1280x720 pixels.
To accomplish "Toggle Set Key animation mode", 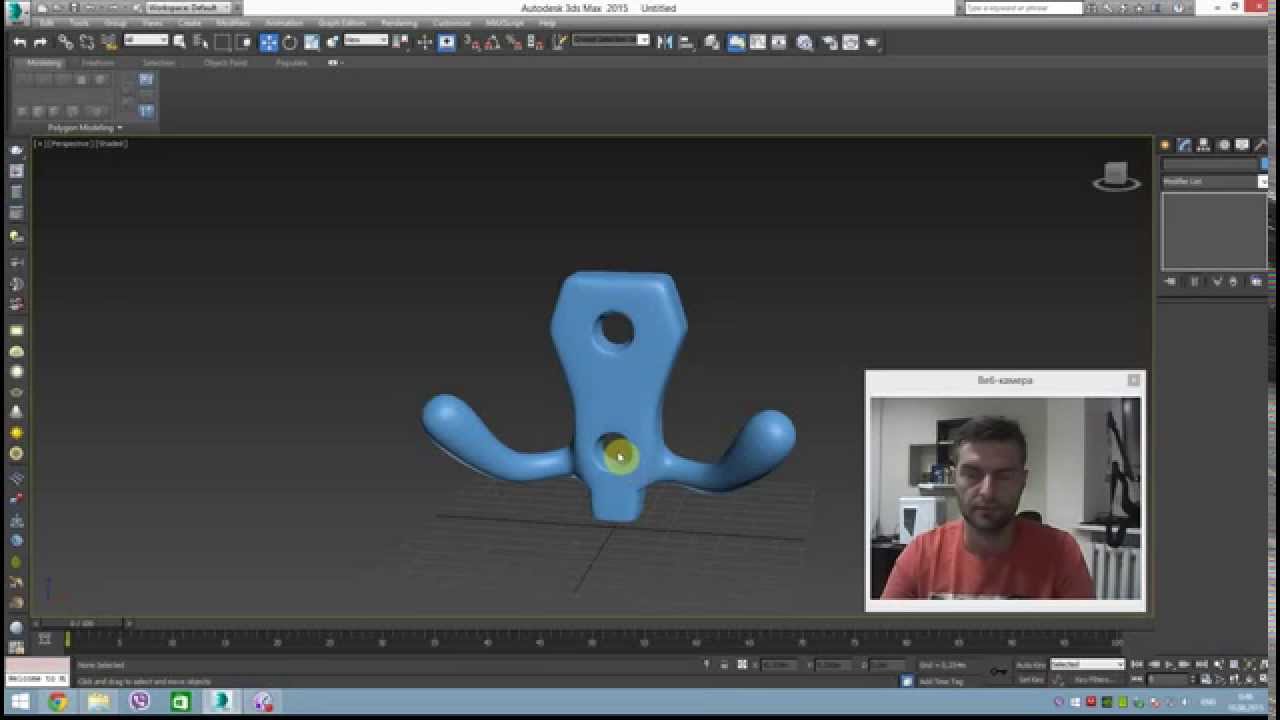I will (1031, 679).
